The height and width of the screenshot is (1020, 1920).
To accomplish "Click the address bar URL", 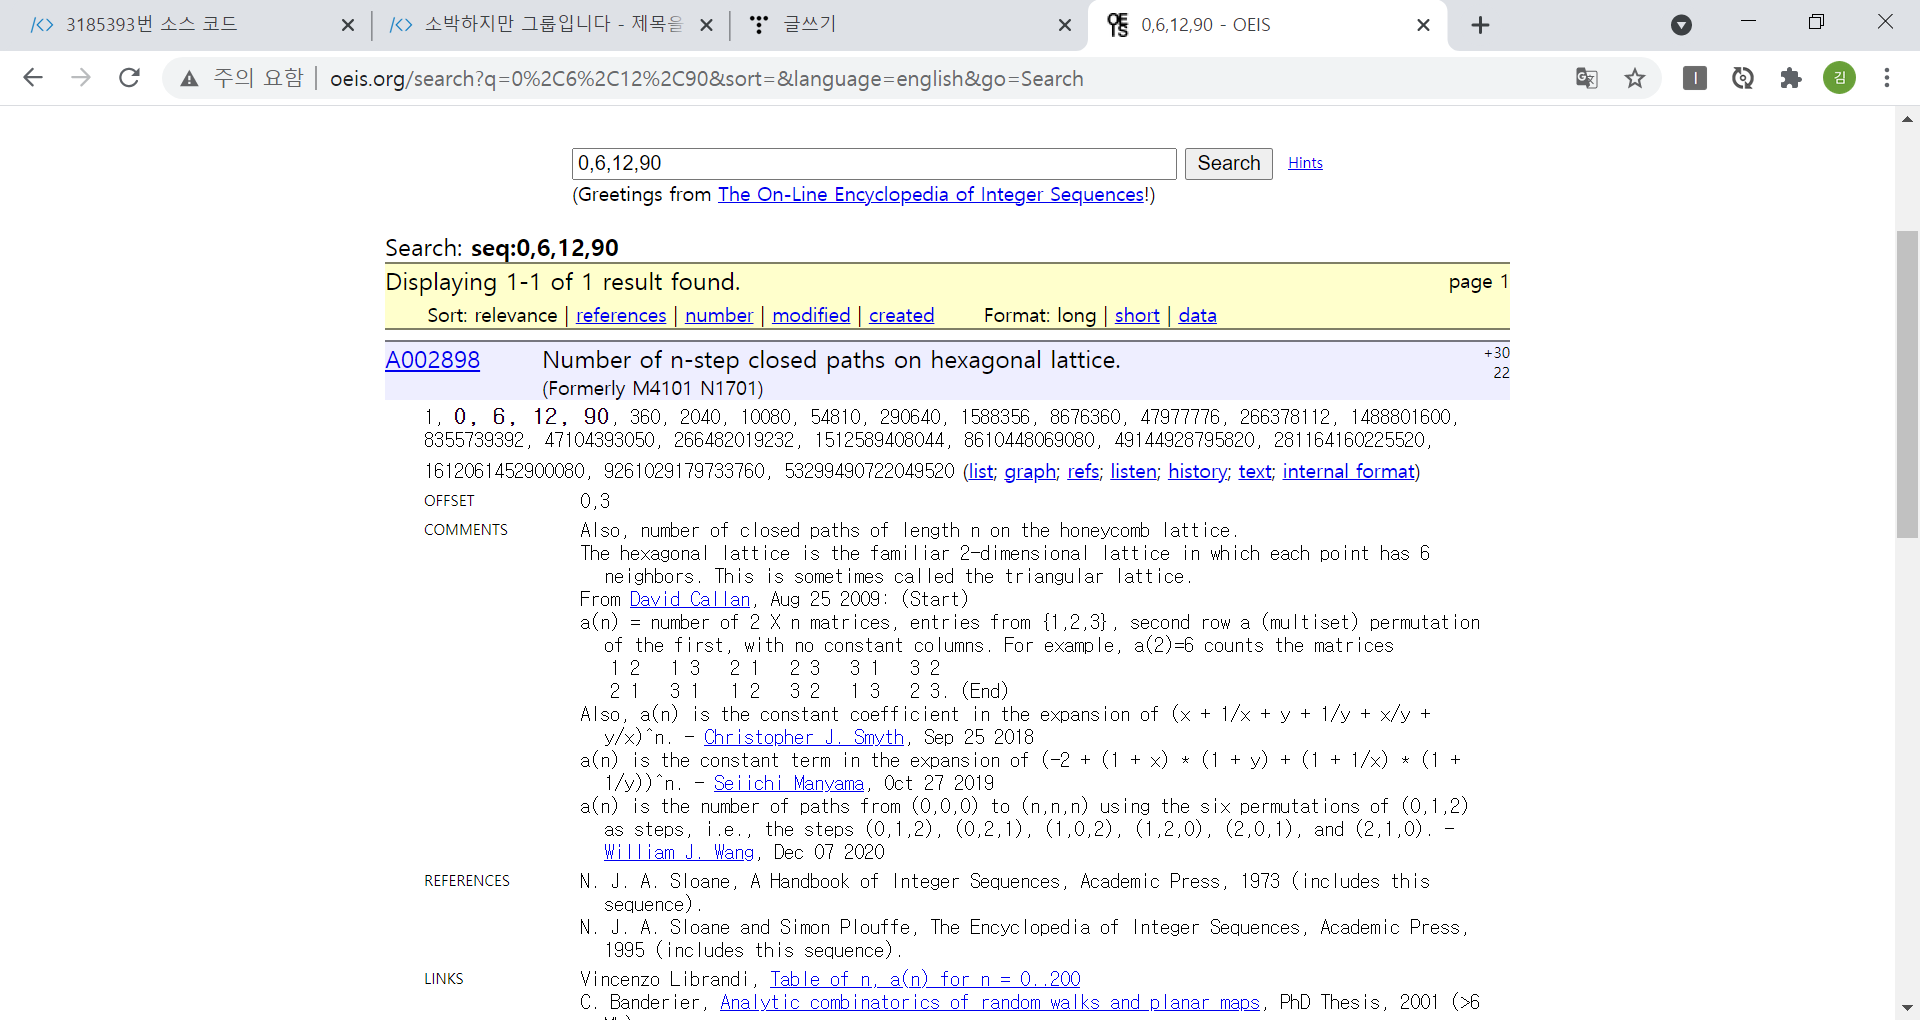I will point(706,78).
